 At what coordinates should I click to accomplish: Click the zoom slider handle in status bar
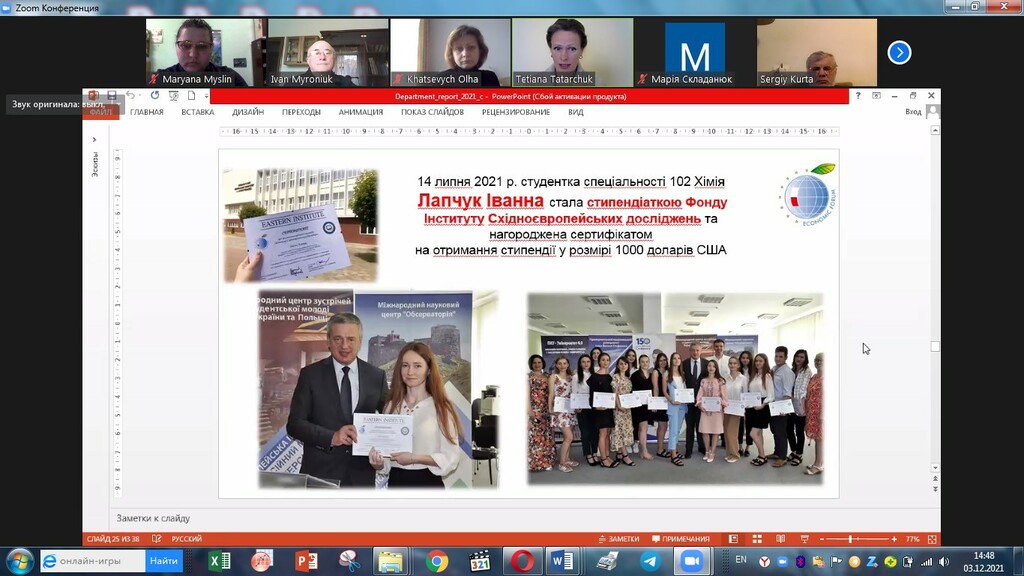tap(850, 539)
